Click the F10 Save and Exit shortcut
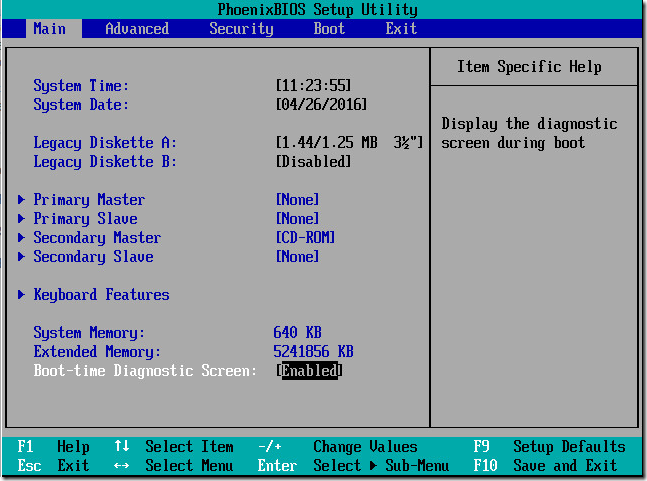 point(545,465)
